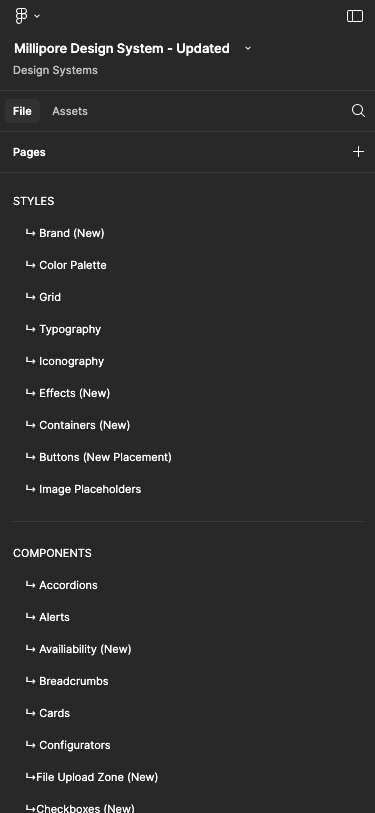Collapse the Pages section header
Screen dimensions: 375x813
(x=29, y=152)
